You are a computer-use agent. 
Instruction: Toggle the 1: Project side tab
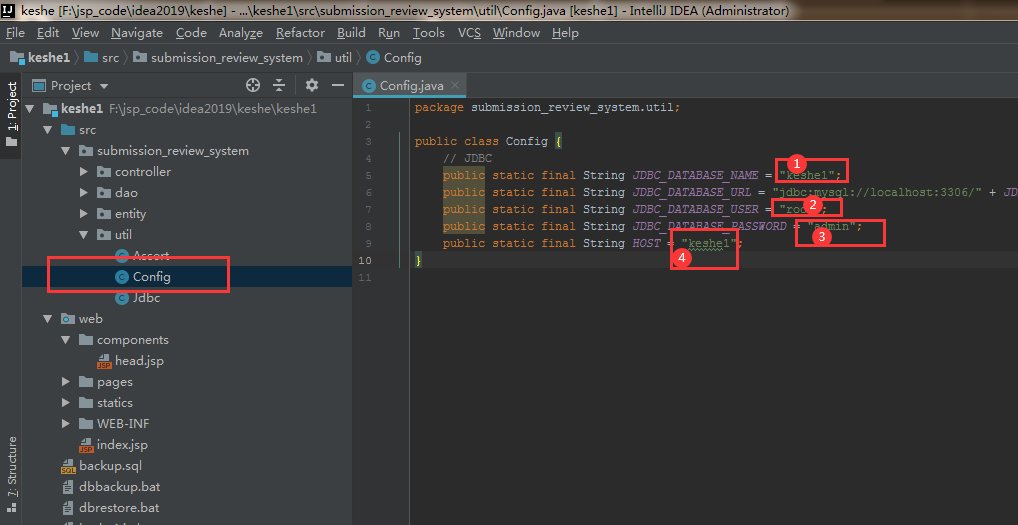(11, 114)
